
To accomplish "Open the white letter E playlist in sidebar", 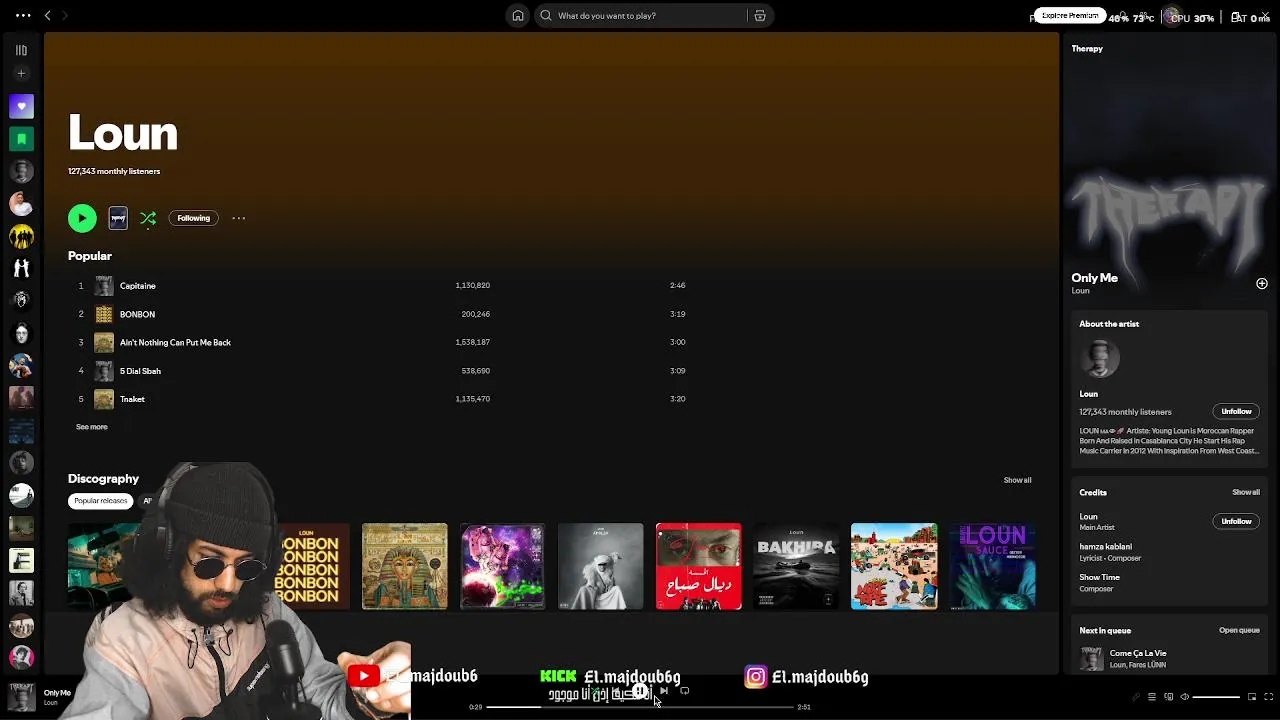I will [21, 561].
